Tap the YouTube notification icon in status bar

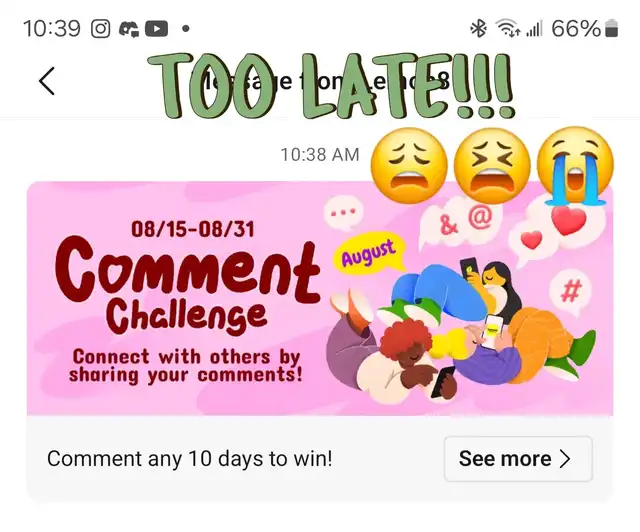point(156,29)
